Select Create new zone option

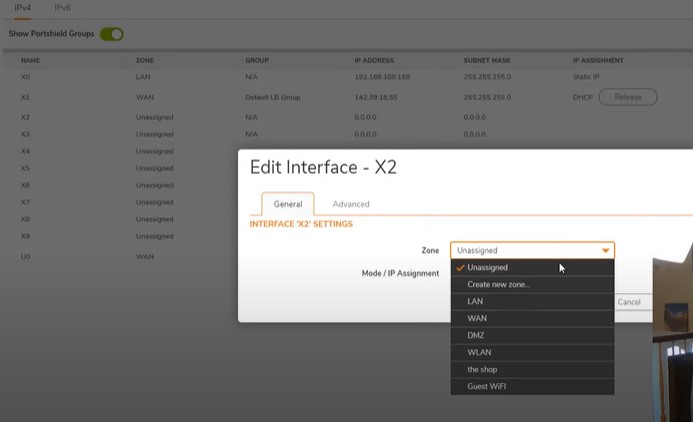tap(498, 285)
